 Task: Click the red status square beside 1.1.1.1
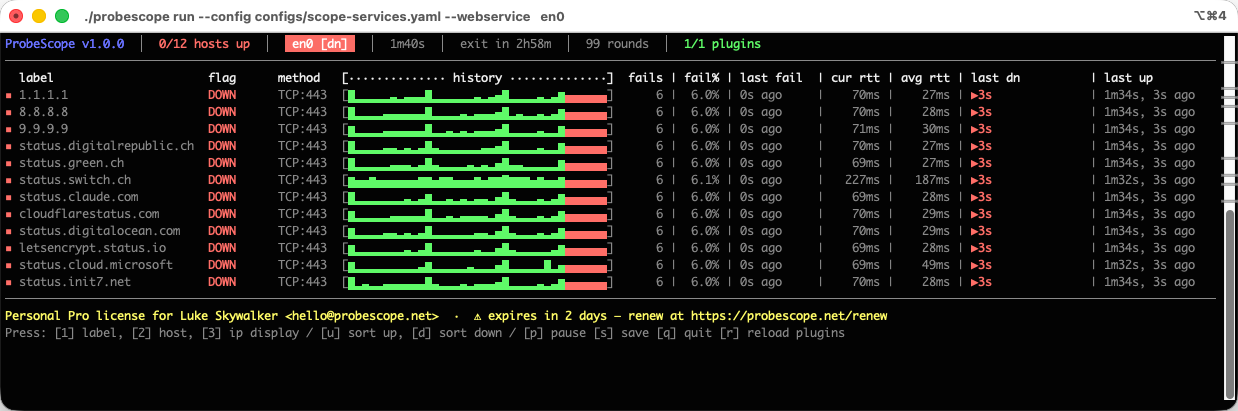(8, 95)
